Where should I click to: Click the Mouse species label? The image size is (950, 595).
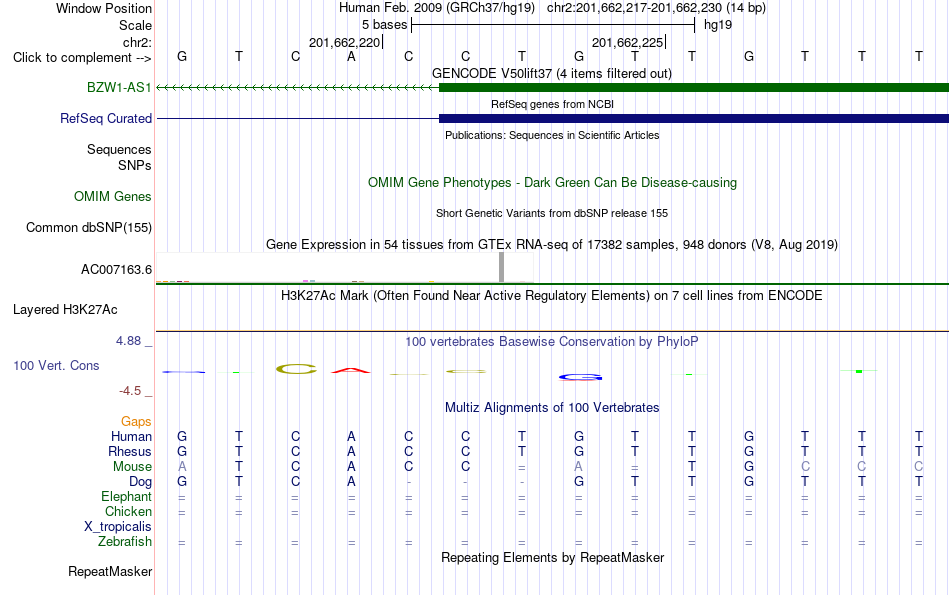(132, 467)
